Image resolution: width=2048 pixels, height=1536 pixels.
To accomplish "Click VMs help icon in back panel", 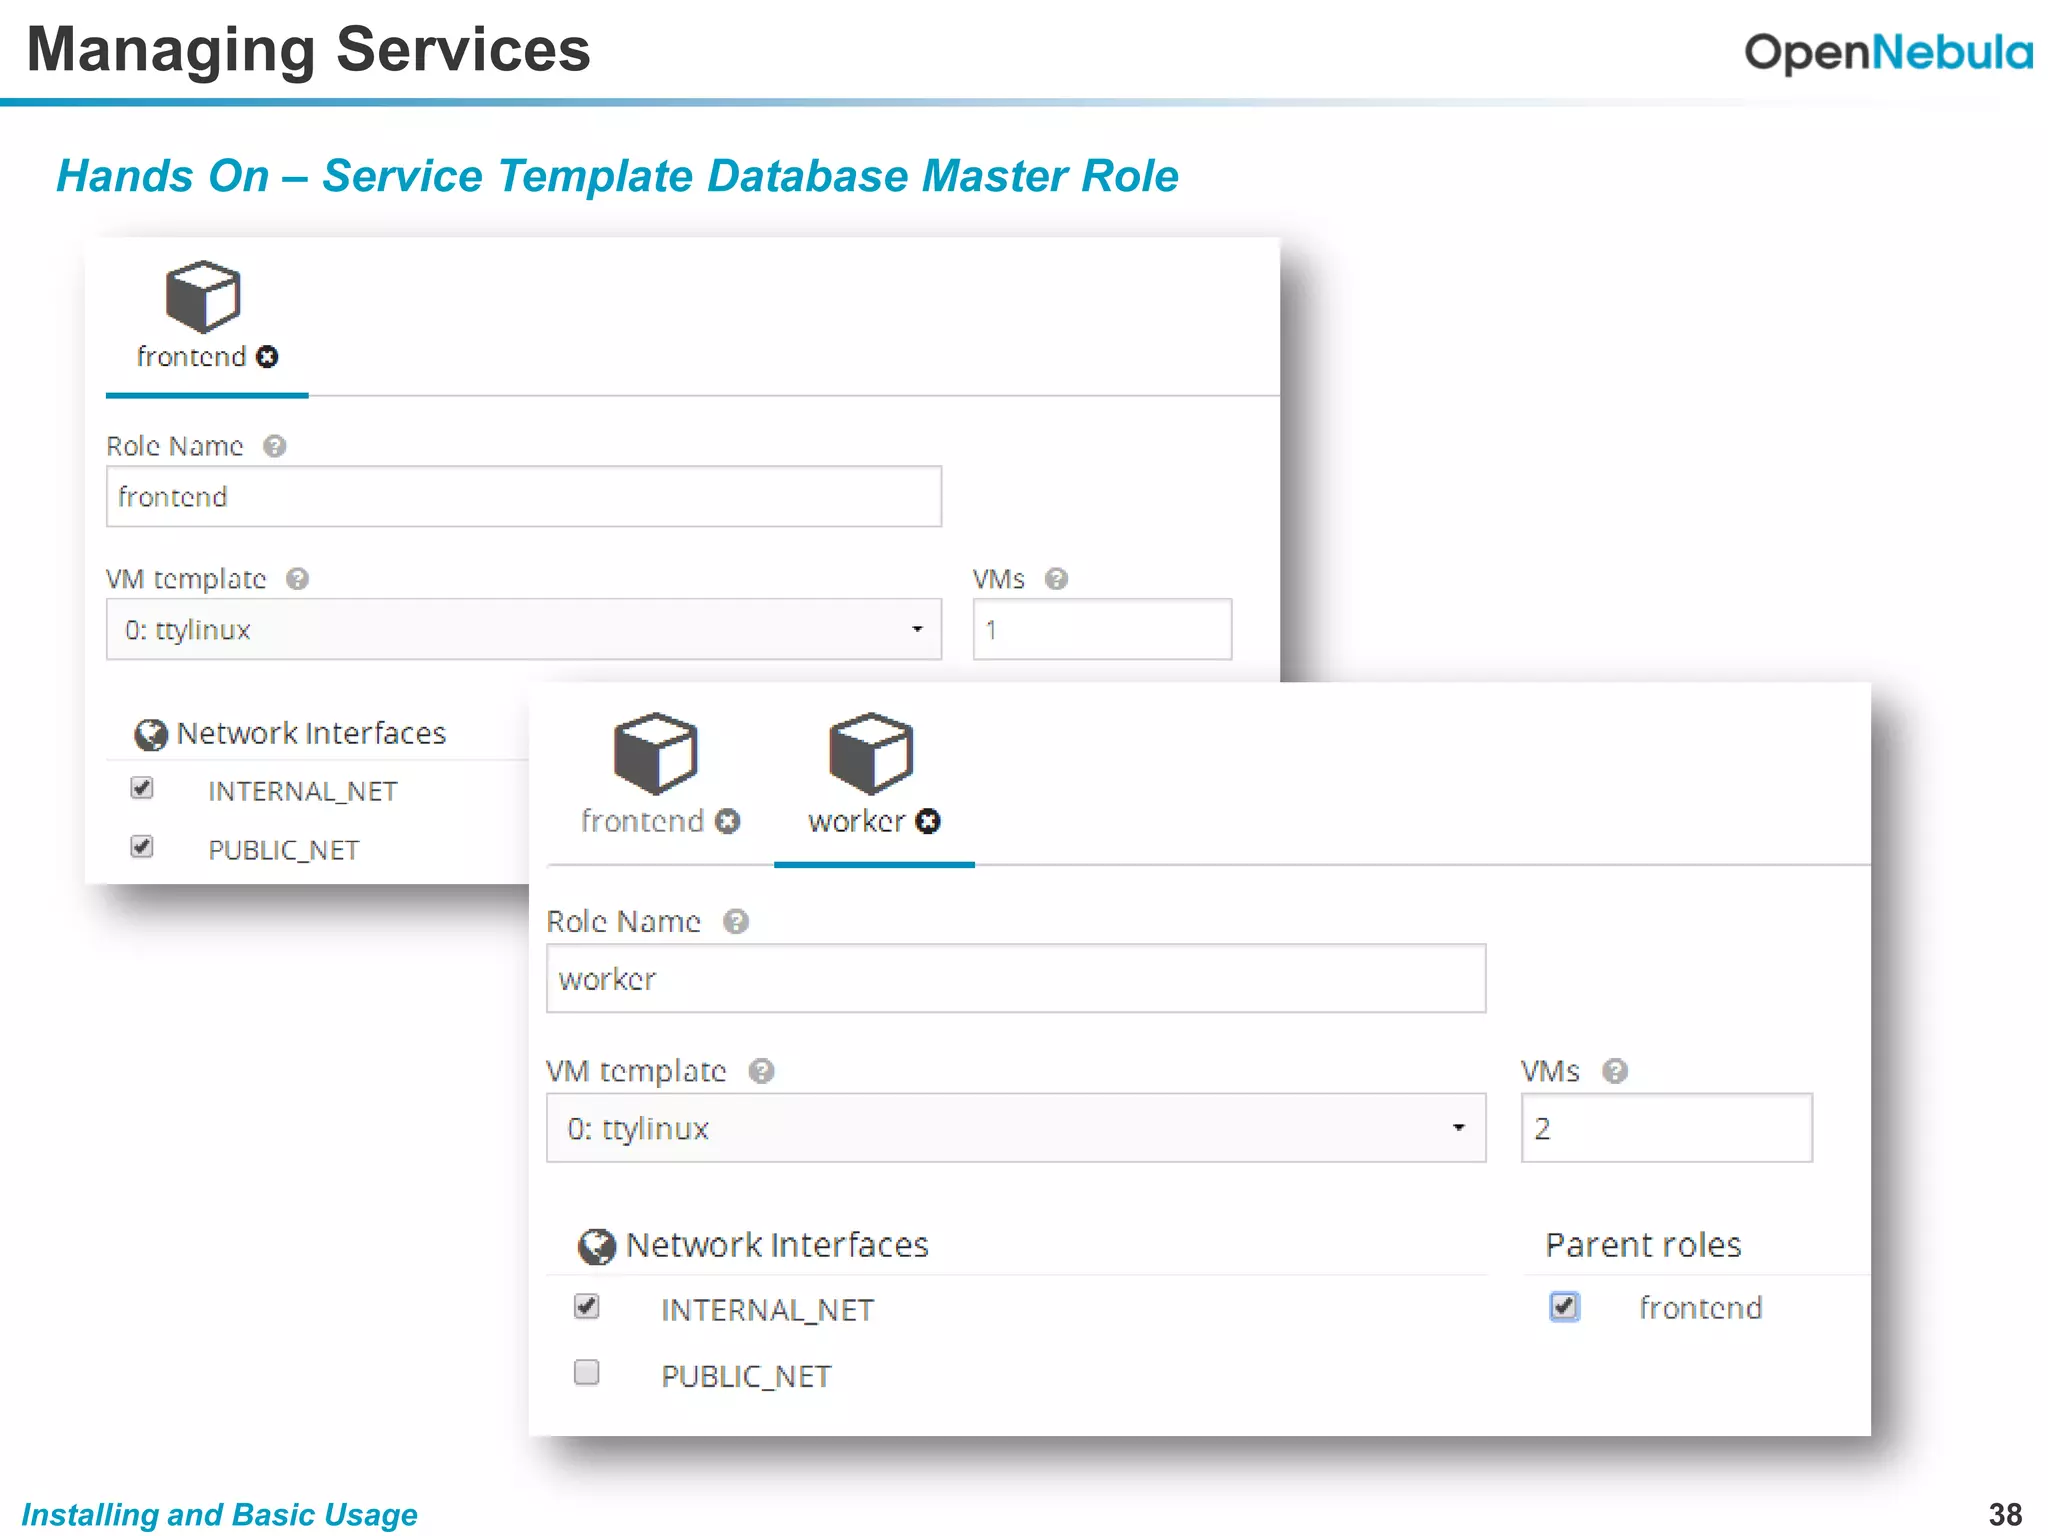I will (1056, 579).
